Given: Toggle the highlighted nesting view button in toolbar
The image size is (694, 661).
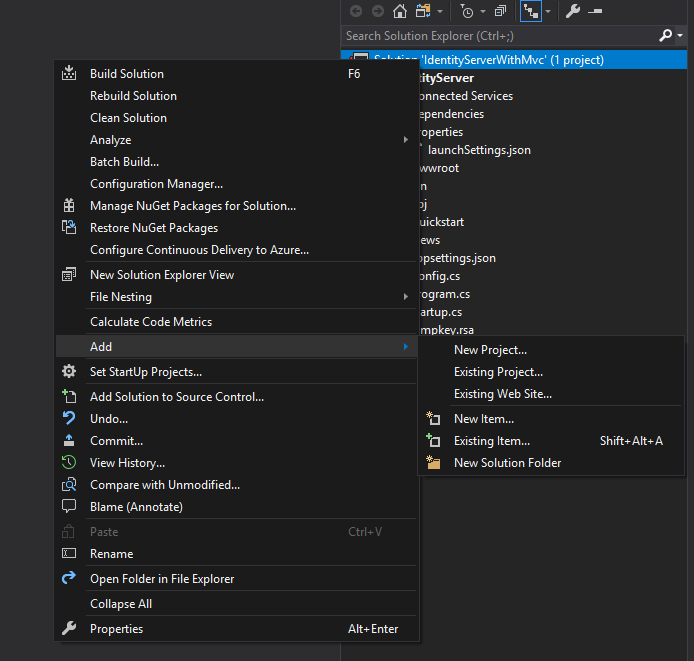Looking at the screenshot, I should (531, 11).
